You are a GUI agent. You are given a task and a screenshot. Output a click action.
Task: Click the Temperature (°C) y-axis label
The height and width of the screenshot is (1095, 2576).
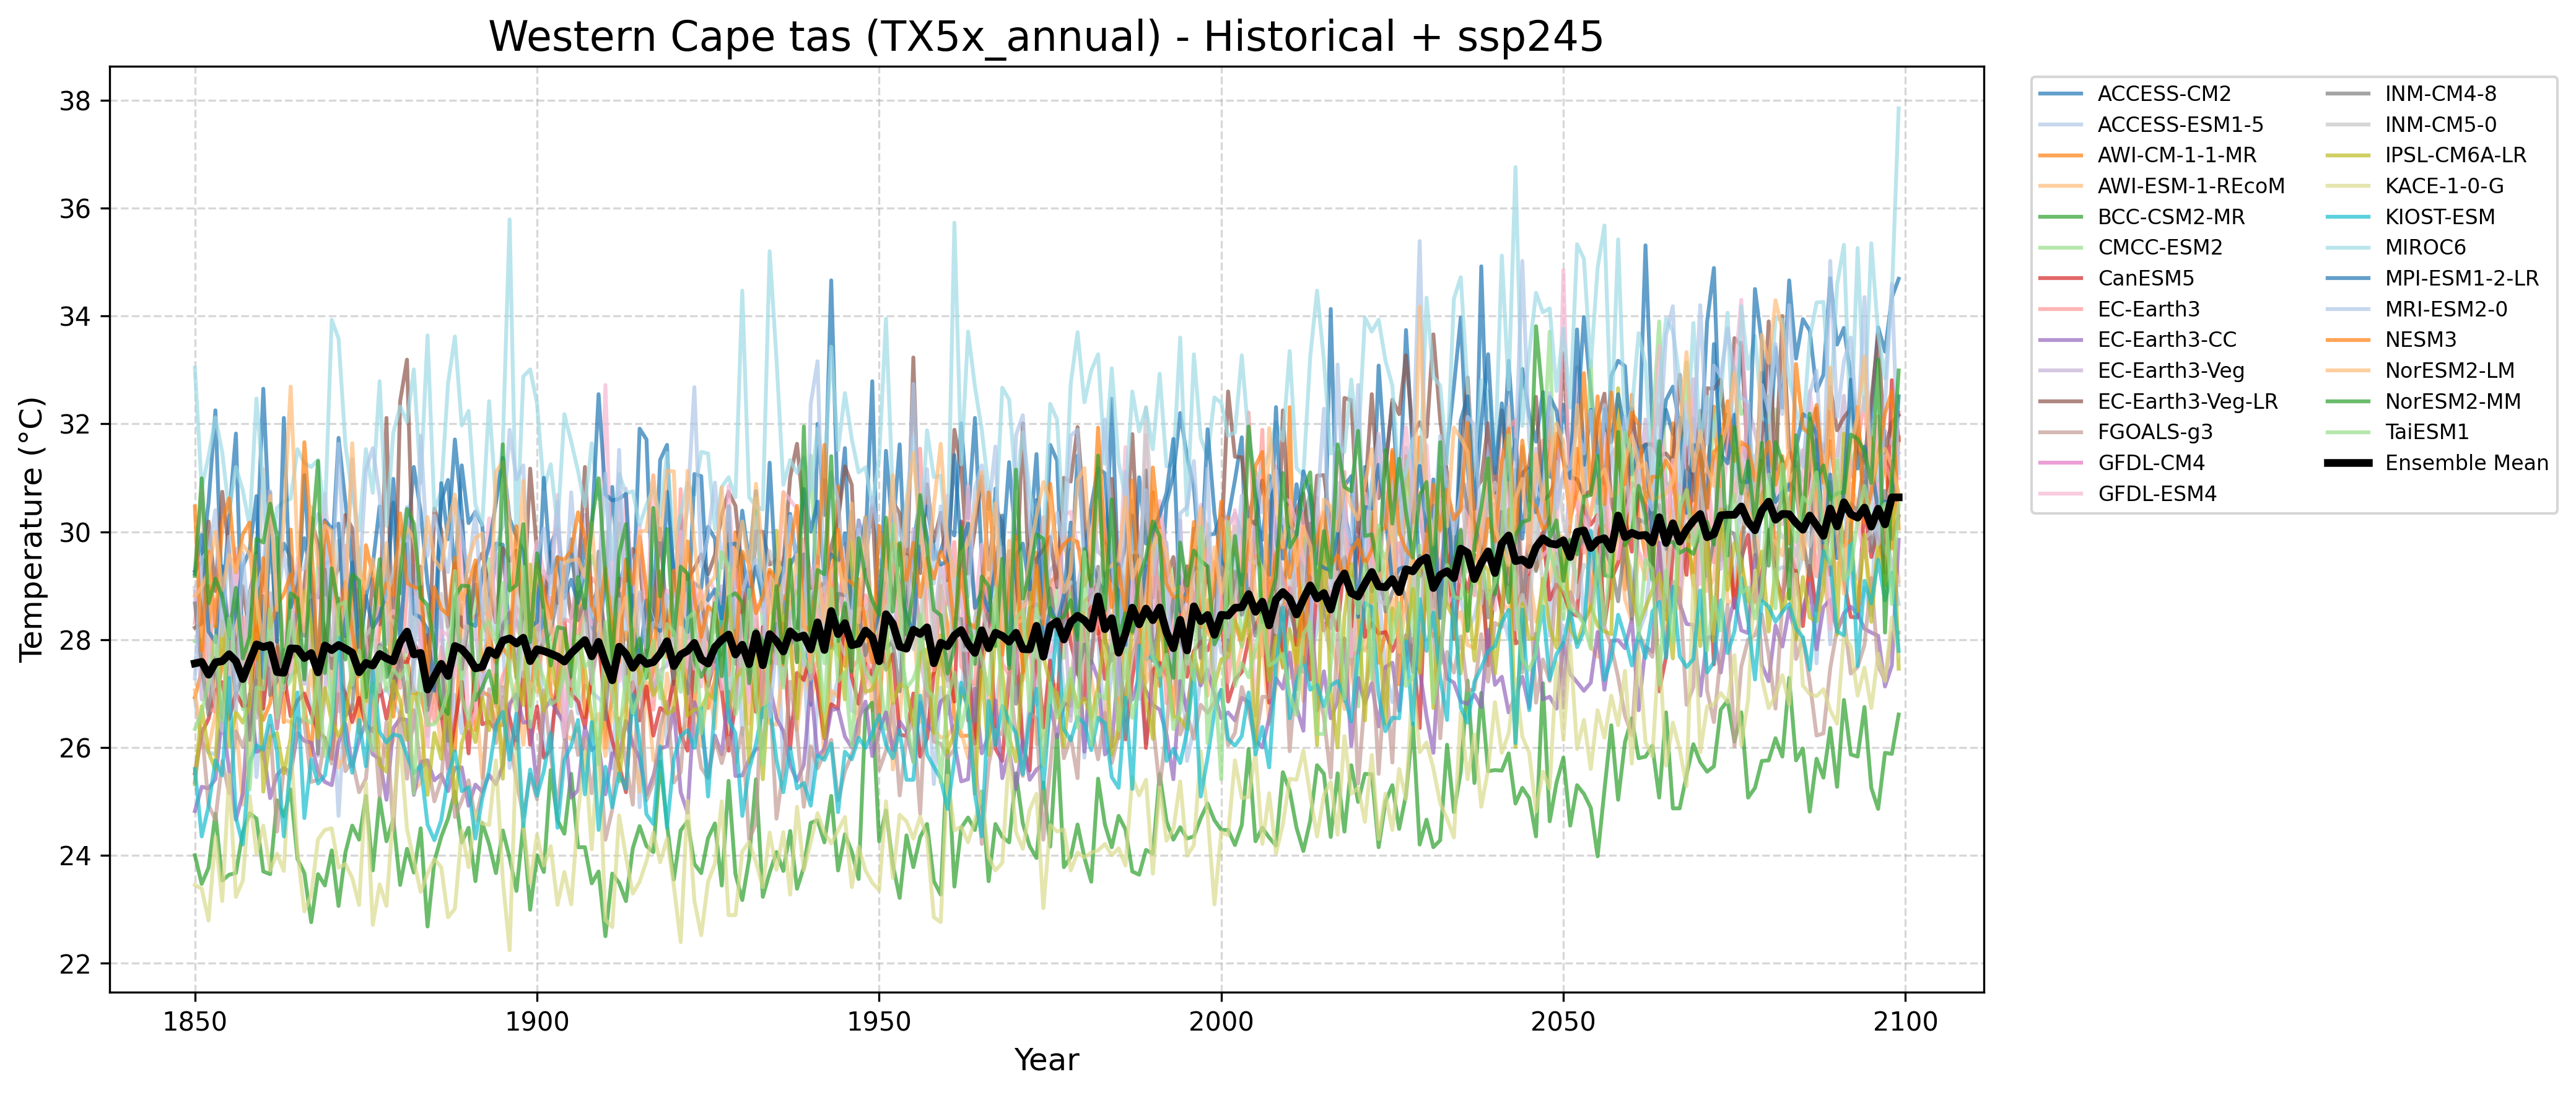point(32,529)
